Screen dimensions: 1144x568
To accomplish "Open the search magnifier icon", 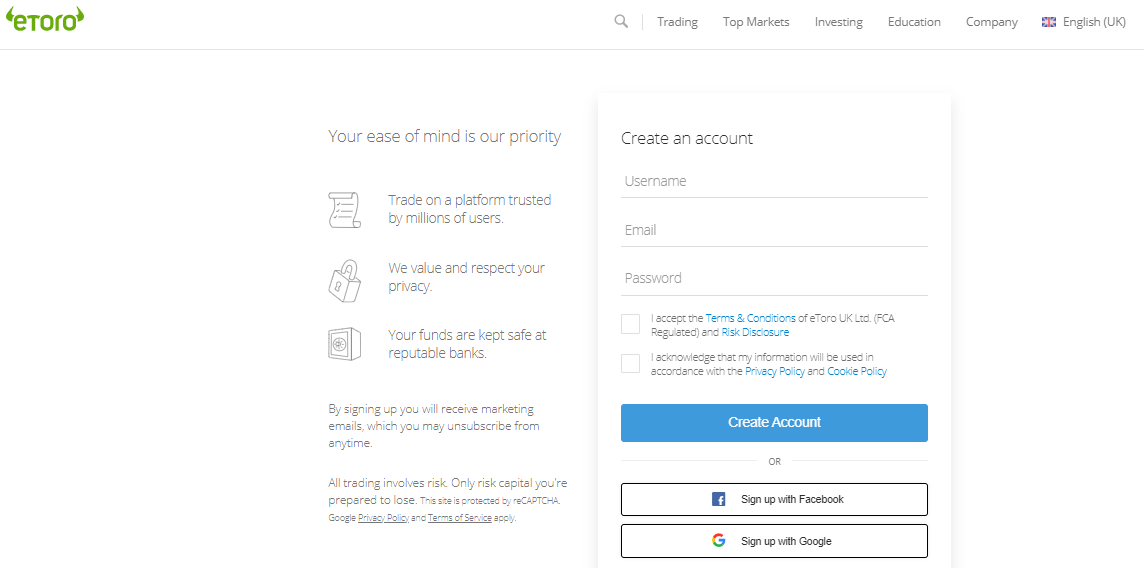I will coord(621,21).
